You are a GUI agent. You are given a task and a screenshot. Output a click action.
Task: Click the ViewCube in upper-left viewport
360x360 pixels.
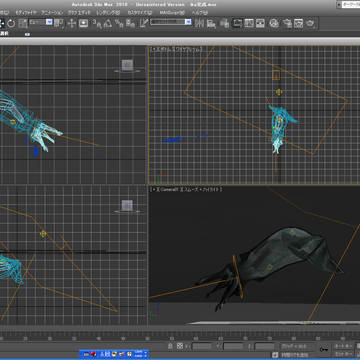127,66
